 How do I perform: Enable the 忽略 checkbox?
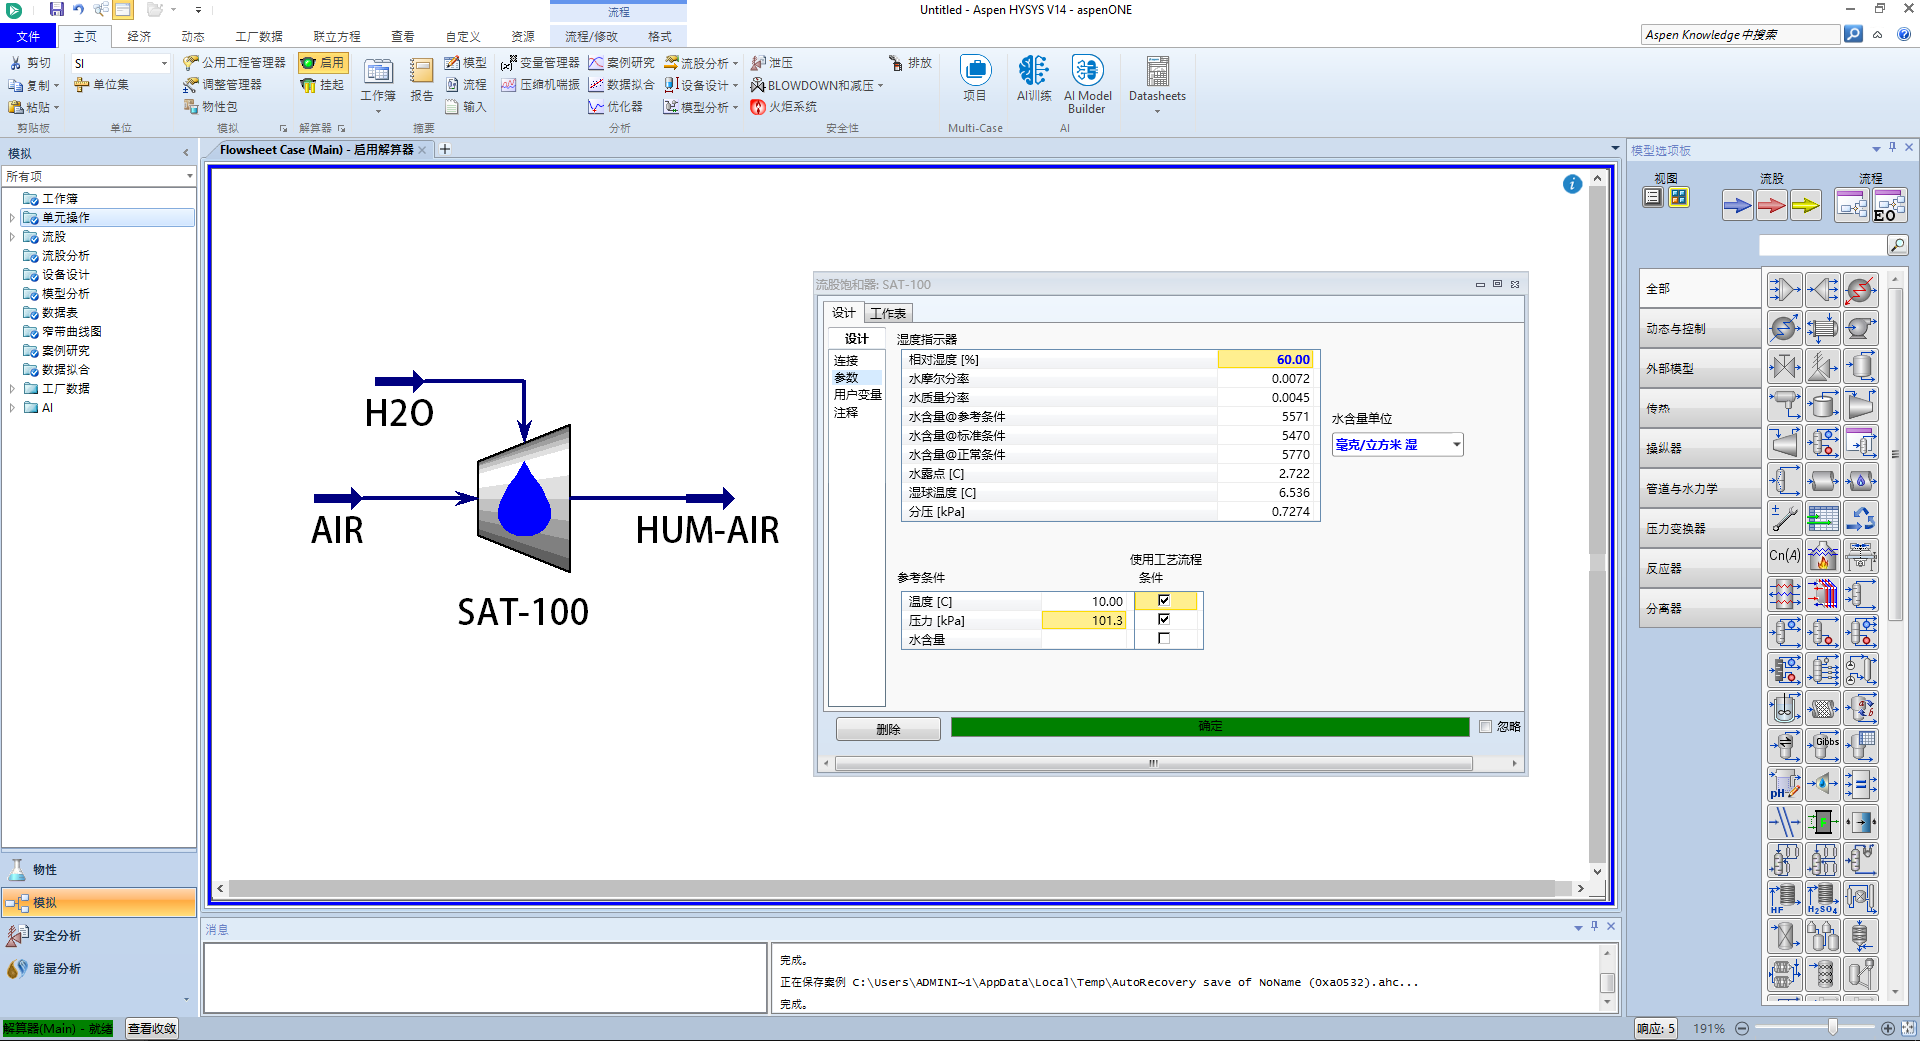tap(1485, 727)
